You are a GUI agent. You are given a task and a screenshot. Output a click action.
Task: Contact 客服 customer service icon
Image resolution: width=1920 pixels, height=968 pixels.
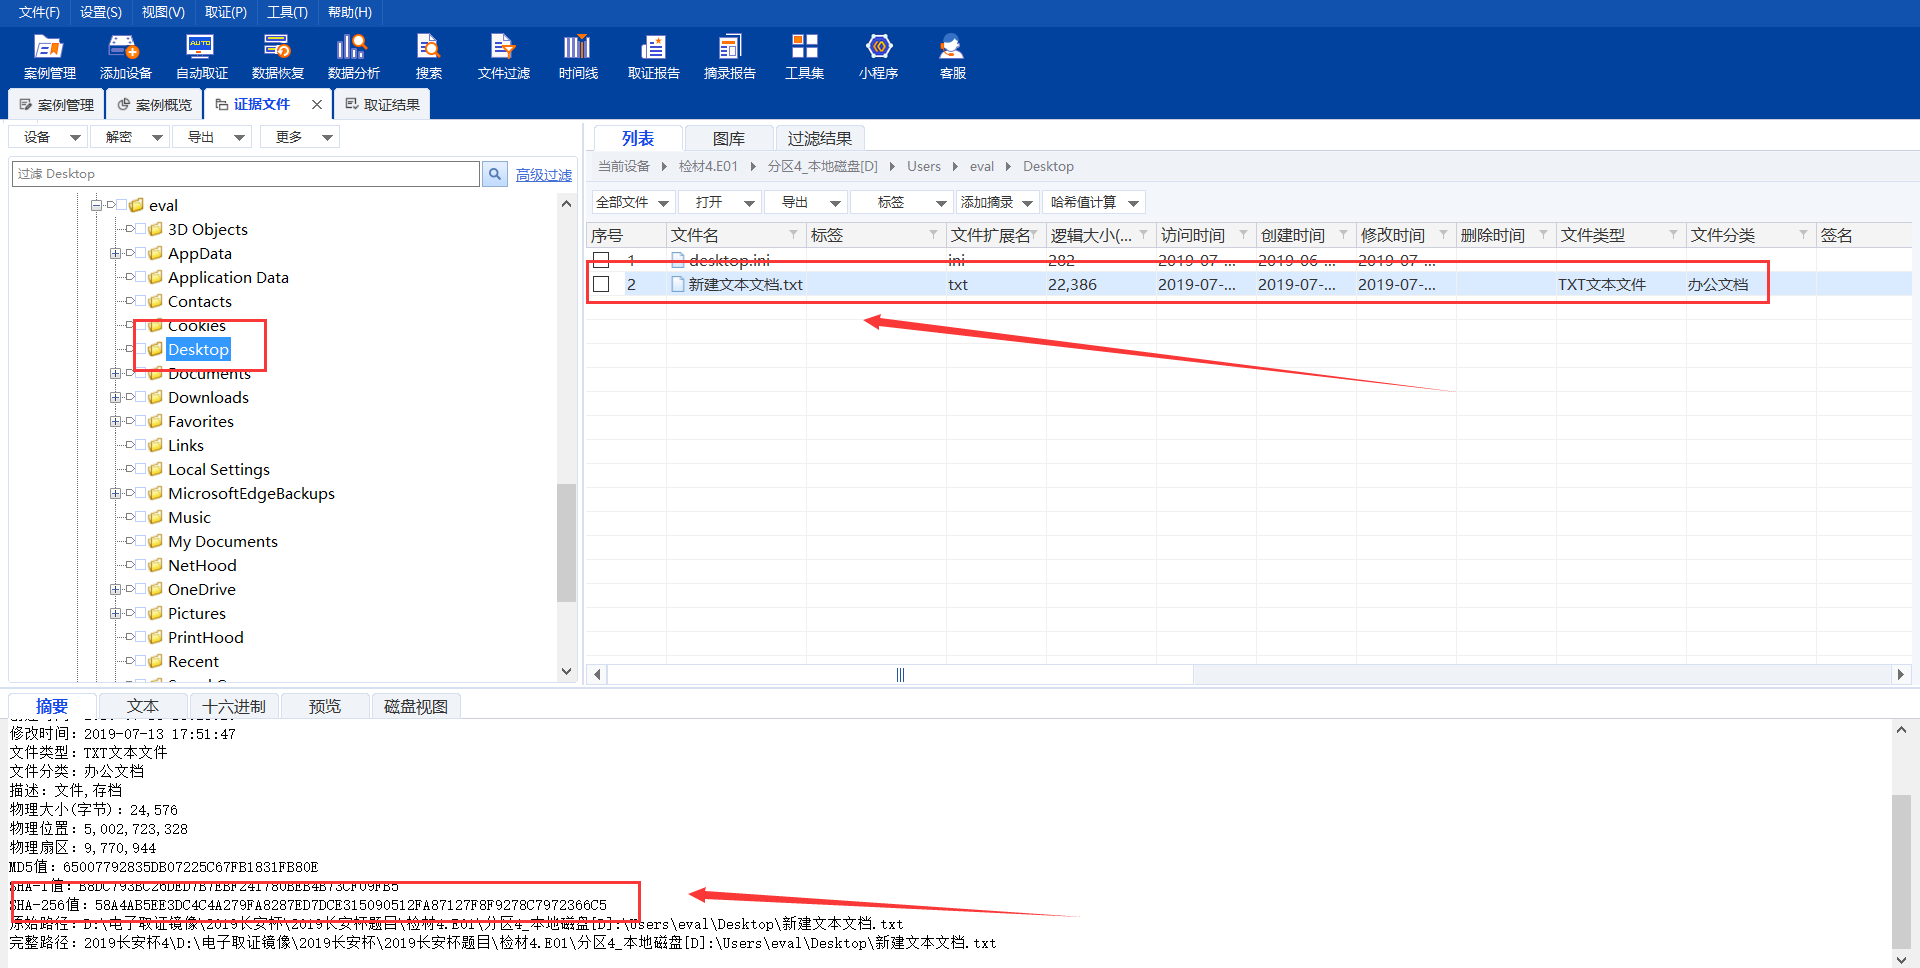(952, 57)
